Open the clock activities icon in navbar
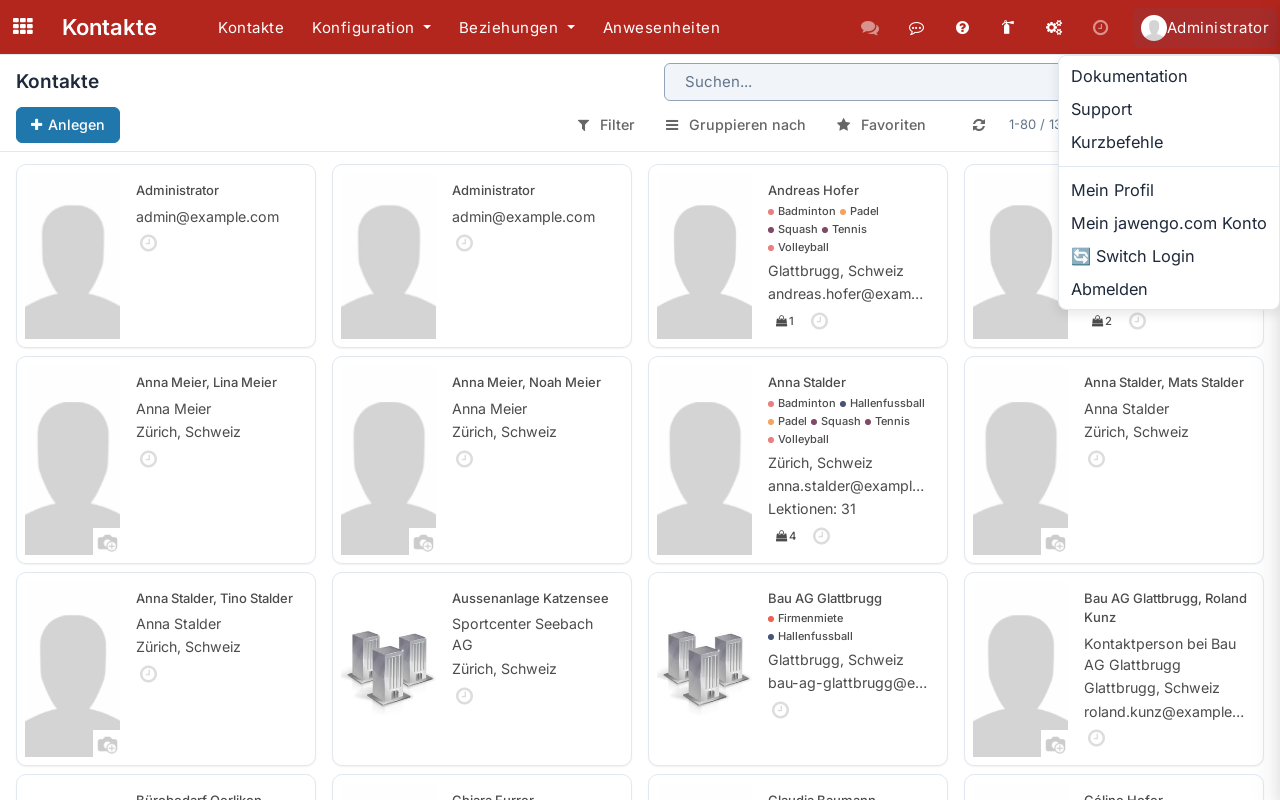Image resolution: width=1280 pixels, height=800 pixels. [1100, 28]
